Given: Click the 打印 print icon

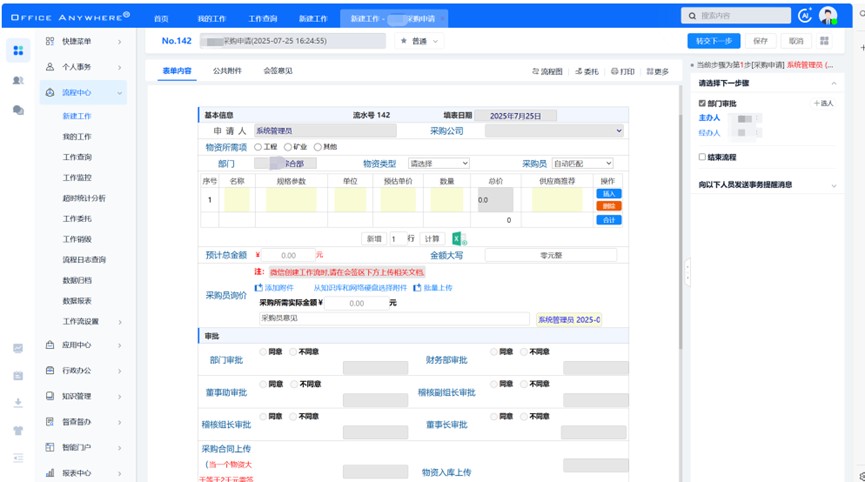Looking at the screenshot, I should pos(622,72).
